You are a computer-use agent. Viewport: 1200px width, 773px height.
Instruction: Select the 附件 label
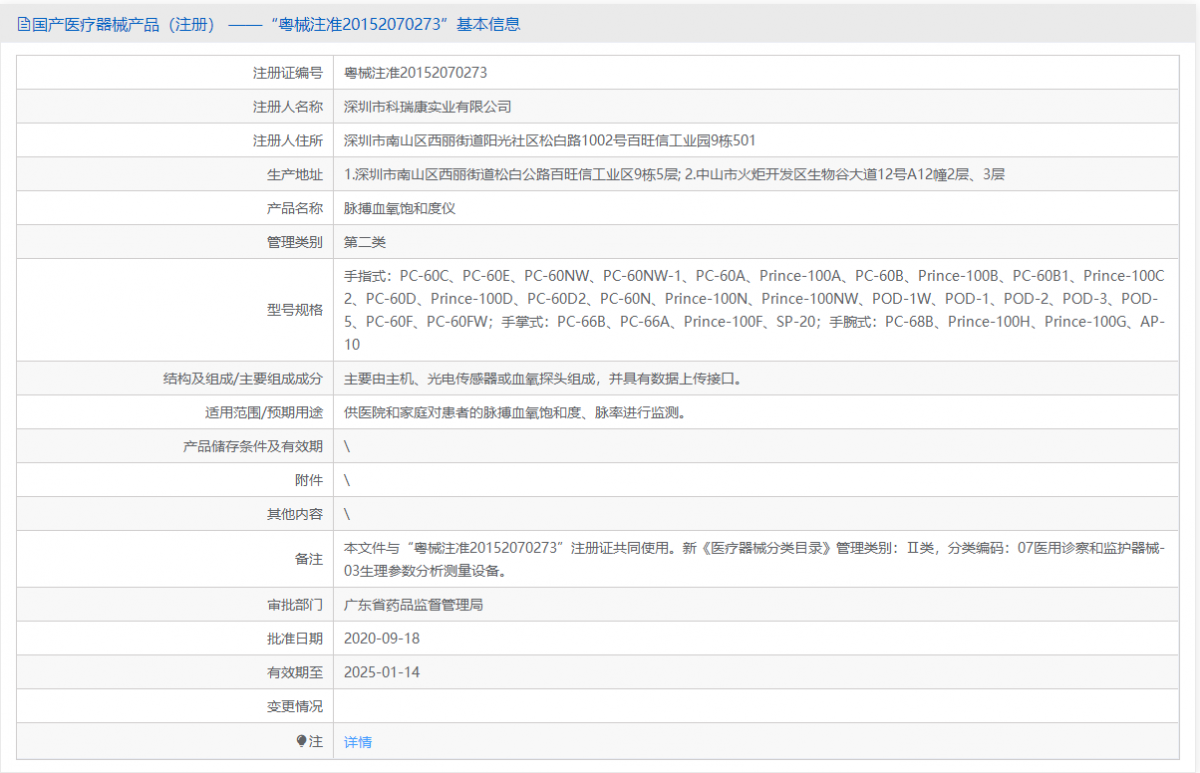pyautogui.click(x=309, y=480)
